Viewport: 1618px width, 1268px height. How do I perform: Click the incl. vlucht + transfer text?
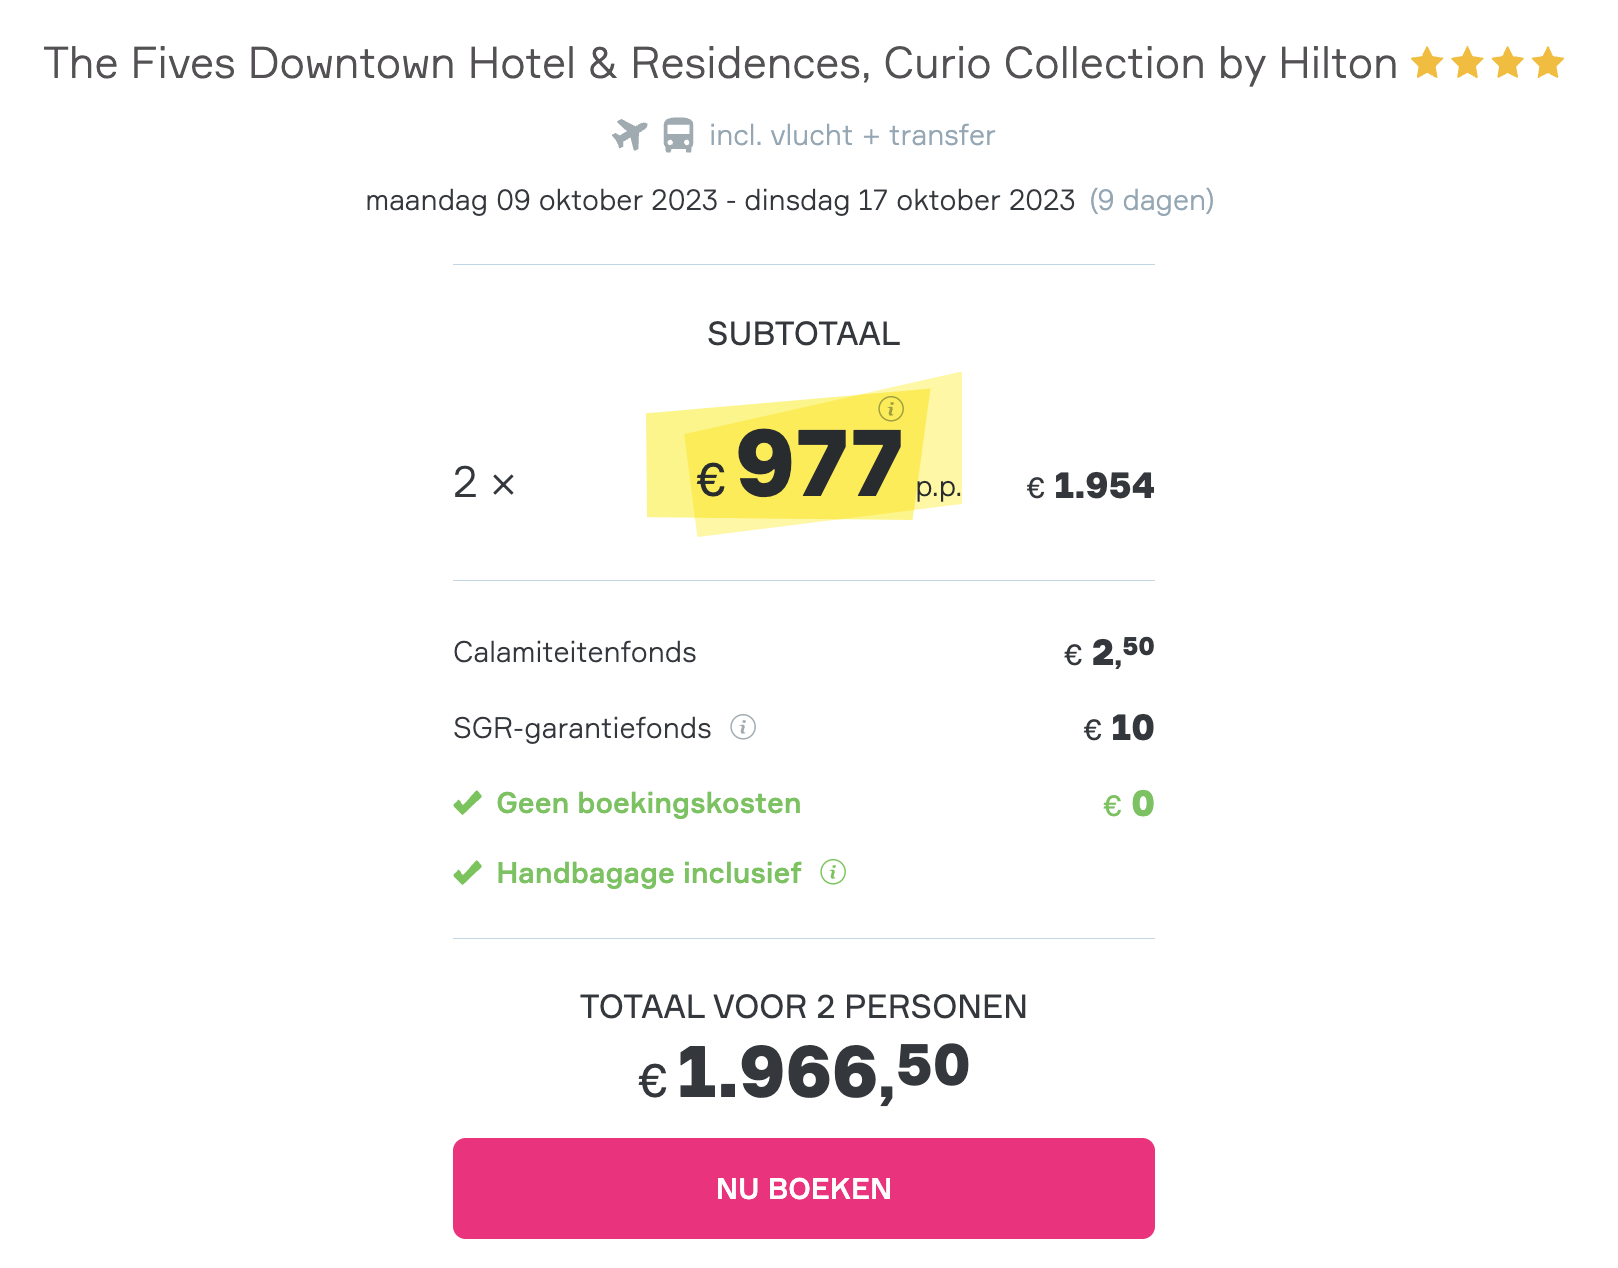pyautogui.click(x=852, y=135)
